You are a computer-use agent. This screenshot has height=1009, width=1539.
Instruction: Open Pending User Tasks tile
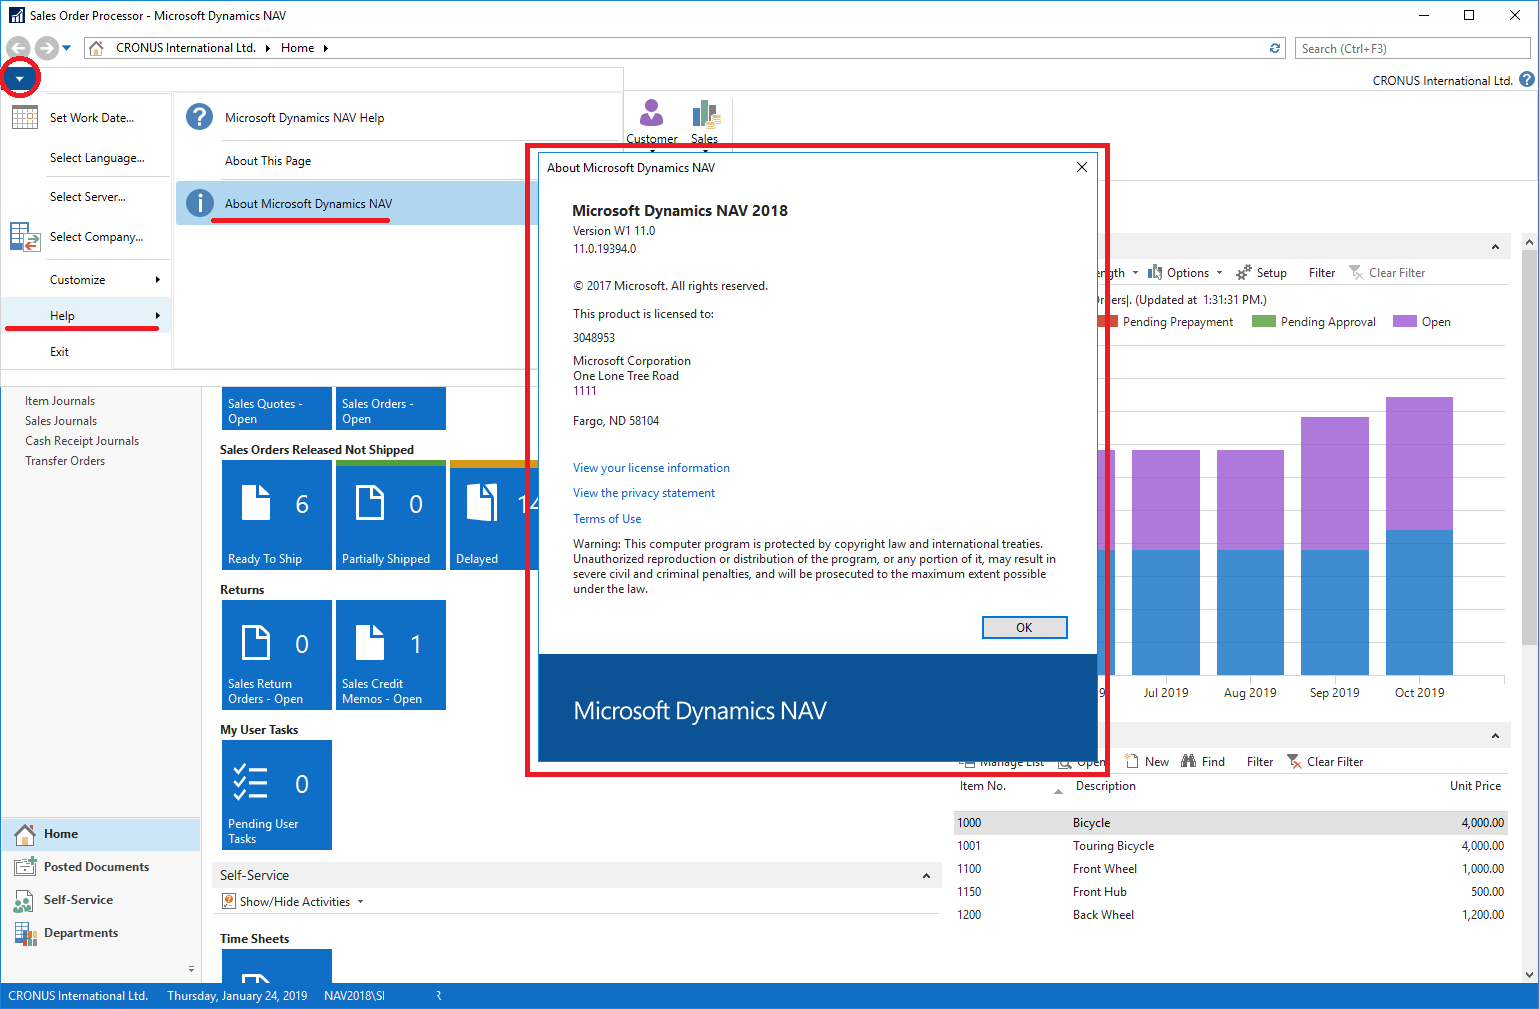[276, 795]
